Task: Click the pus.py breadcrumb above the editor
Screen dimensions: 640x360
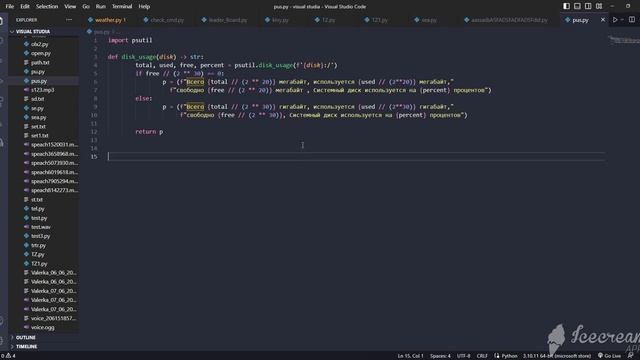Action: pos(101,31)
